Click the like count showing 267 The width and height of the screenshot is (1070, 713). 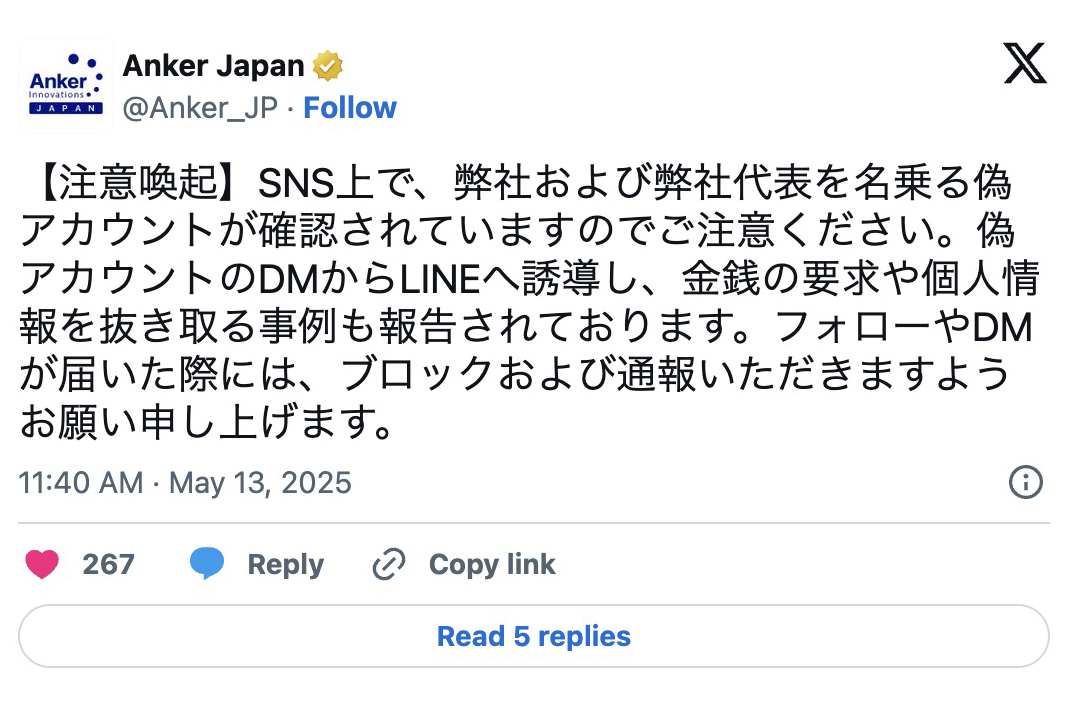pyautogui.click(x=108, y=564)
